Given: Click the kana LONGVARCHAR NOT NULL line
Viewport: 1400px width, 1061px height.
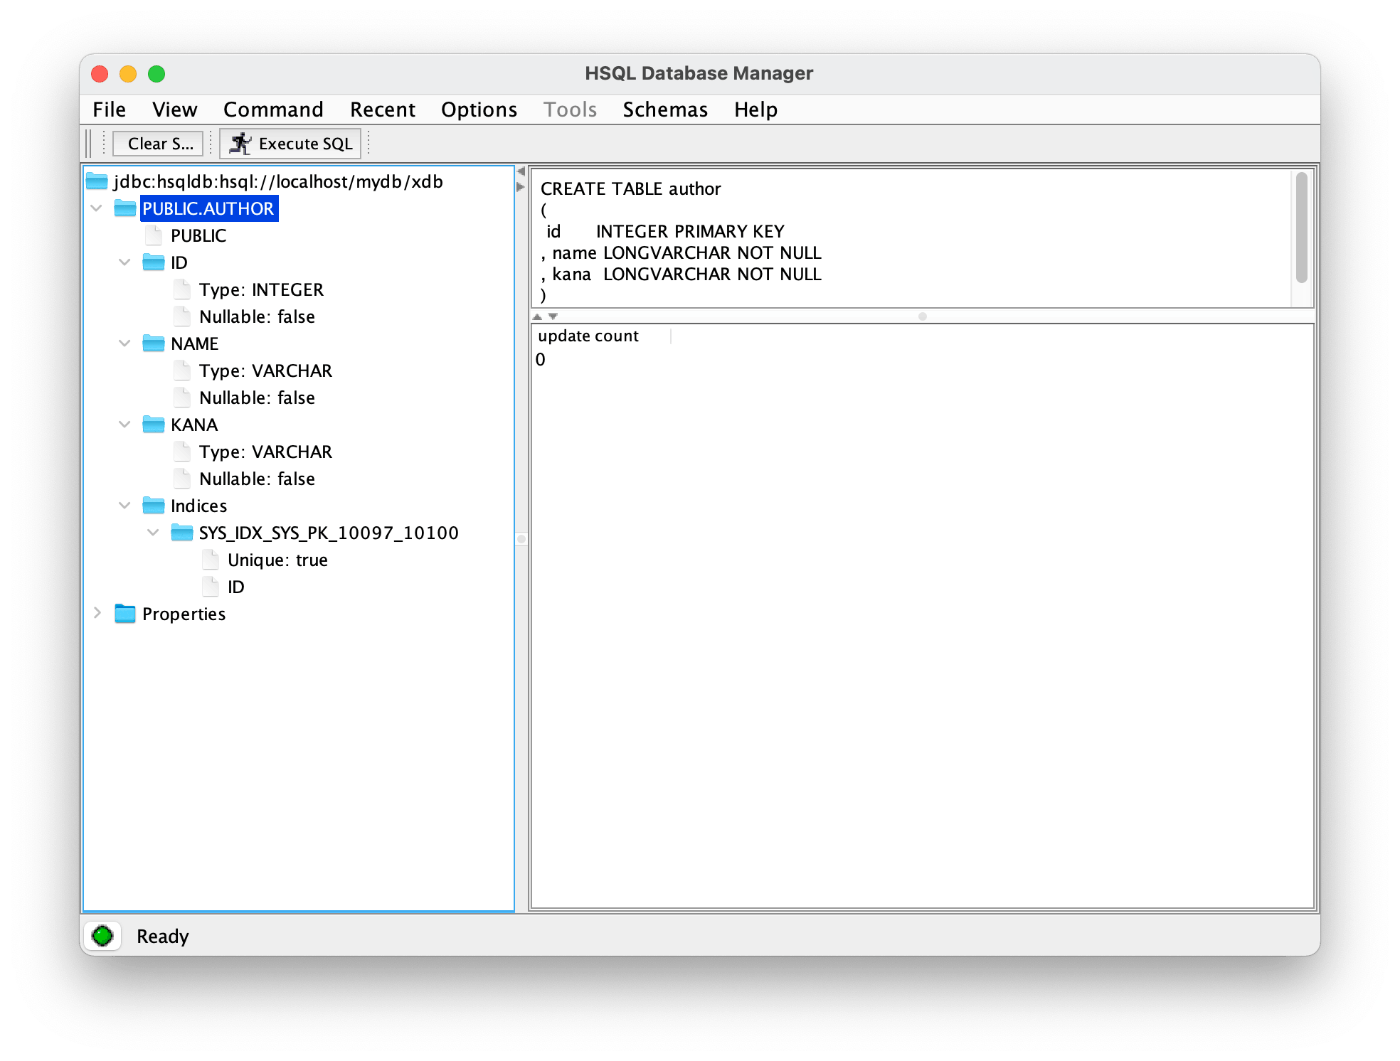Looking at the screenshot, I should click(681, 273).
